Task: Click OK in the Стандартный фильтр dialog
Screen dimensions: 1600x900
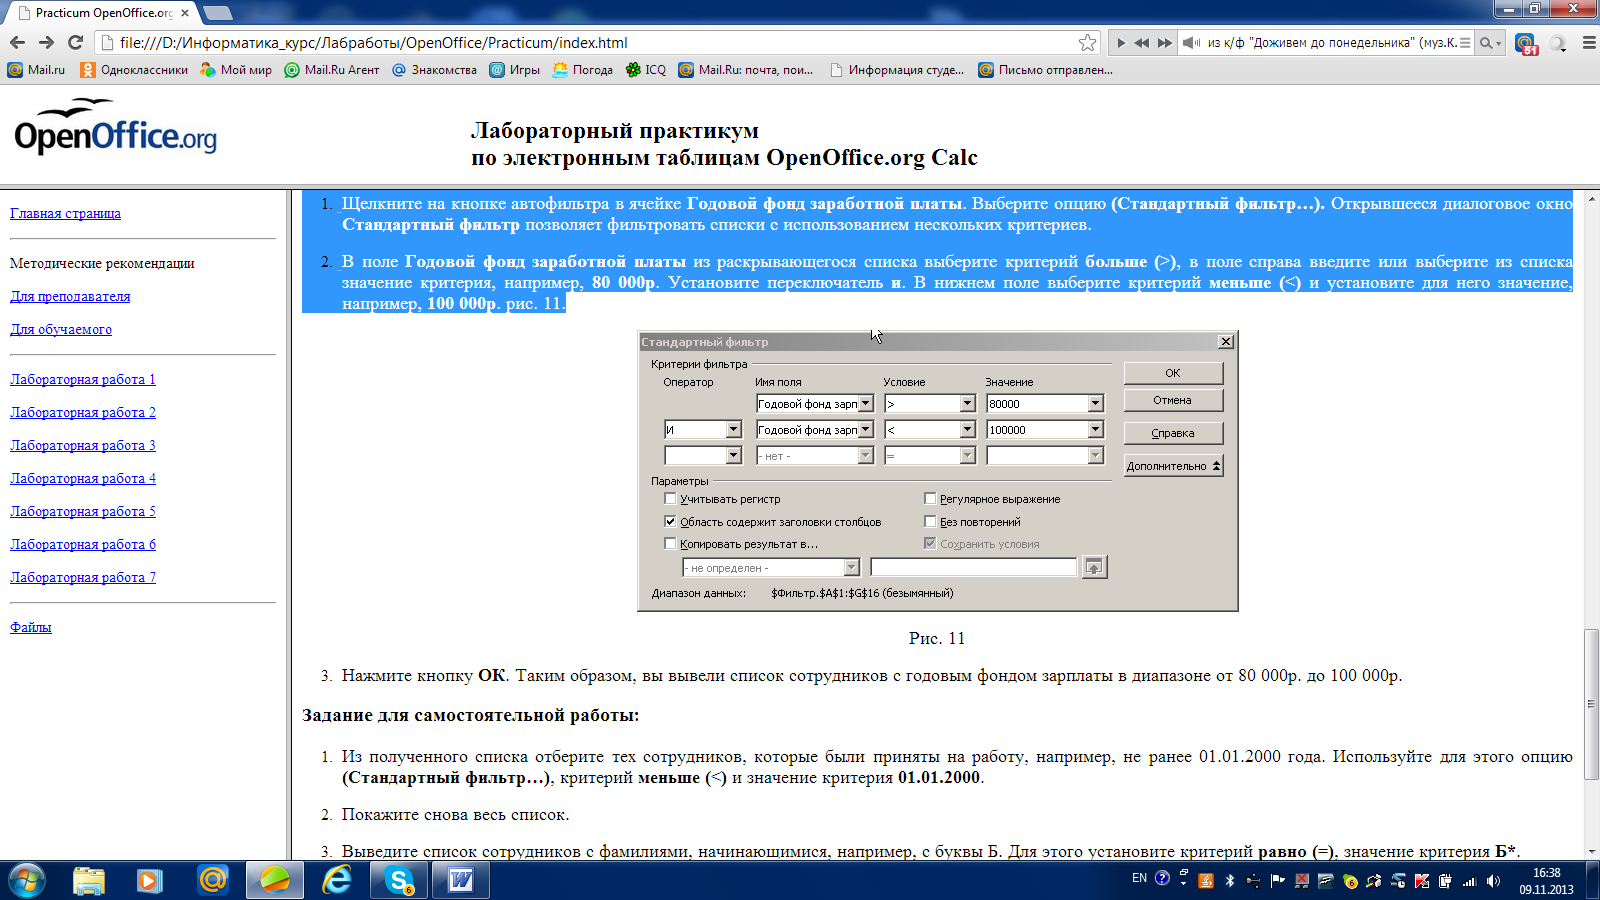Action: 1173,372
